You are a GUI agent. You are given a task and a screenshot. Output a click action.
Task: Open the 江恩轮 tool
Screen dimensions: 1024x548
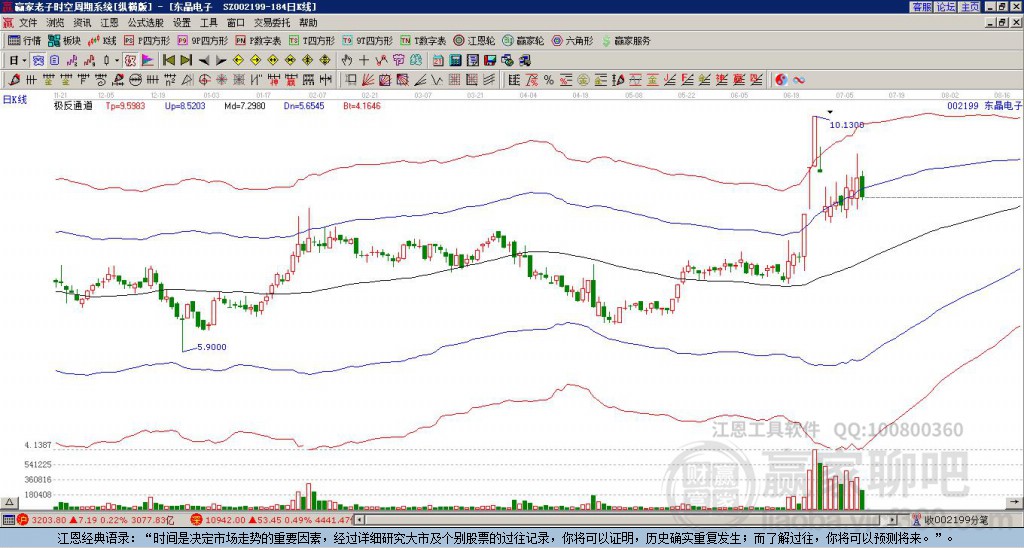coord(474,40)
